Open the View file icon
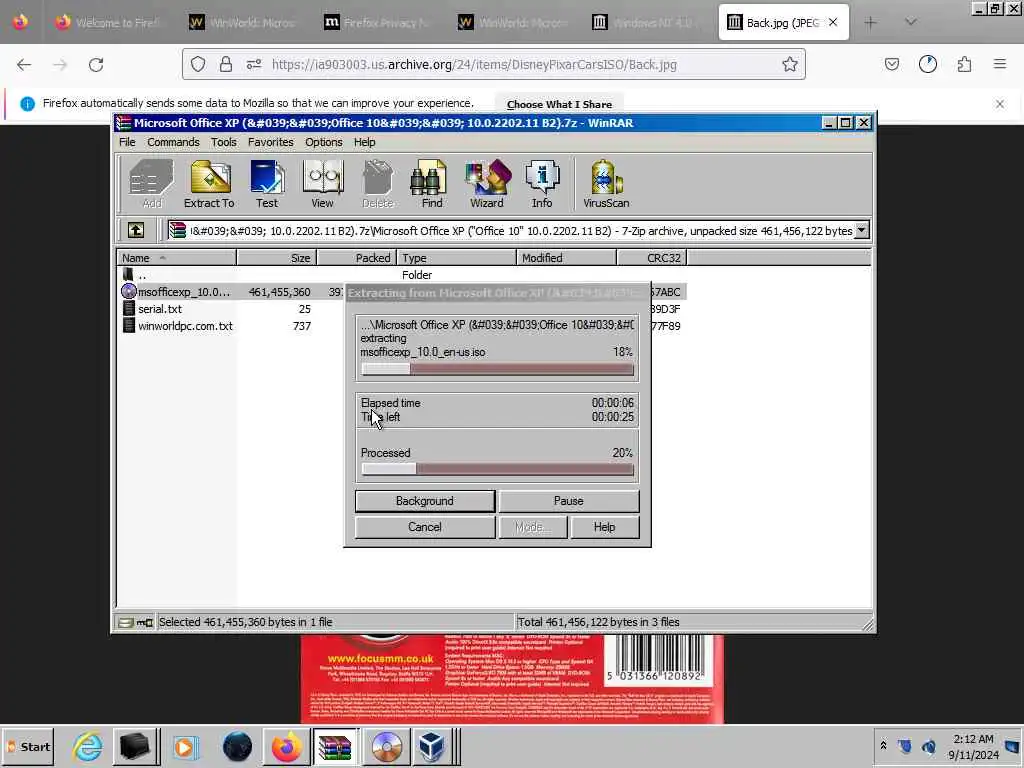The width and height of the screenshot is (1024, 768). (x=322, y=184)
